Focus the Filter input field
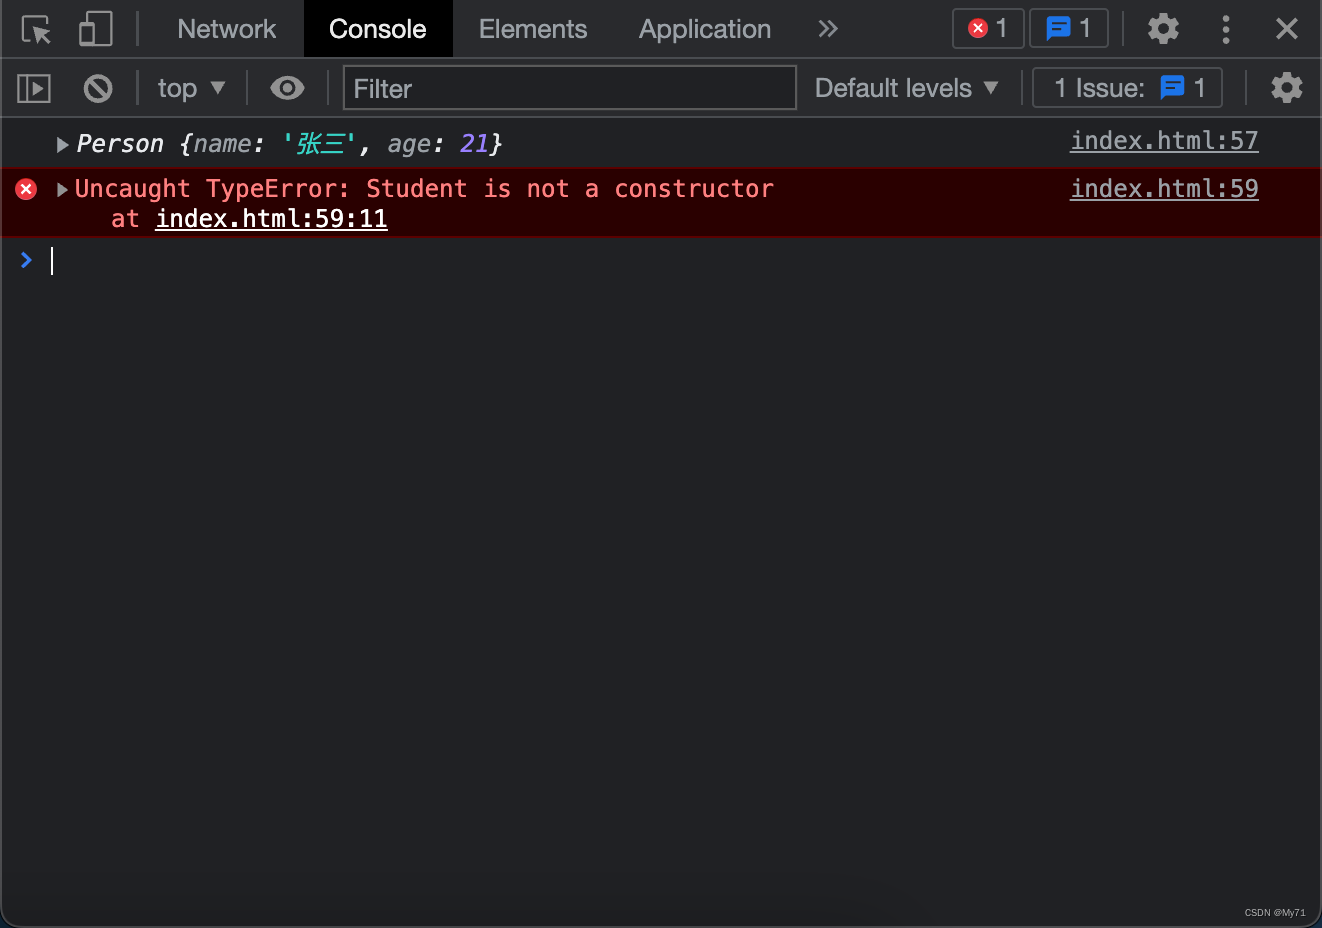 click(569, 89)
